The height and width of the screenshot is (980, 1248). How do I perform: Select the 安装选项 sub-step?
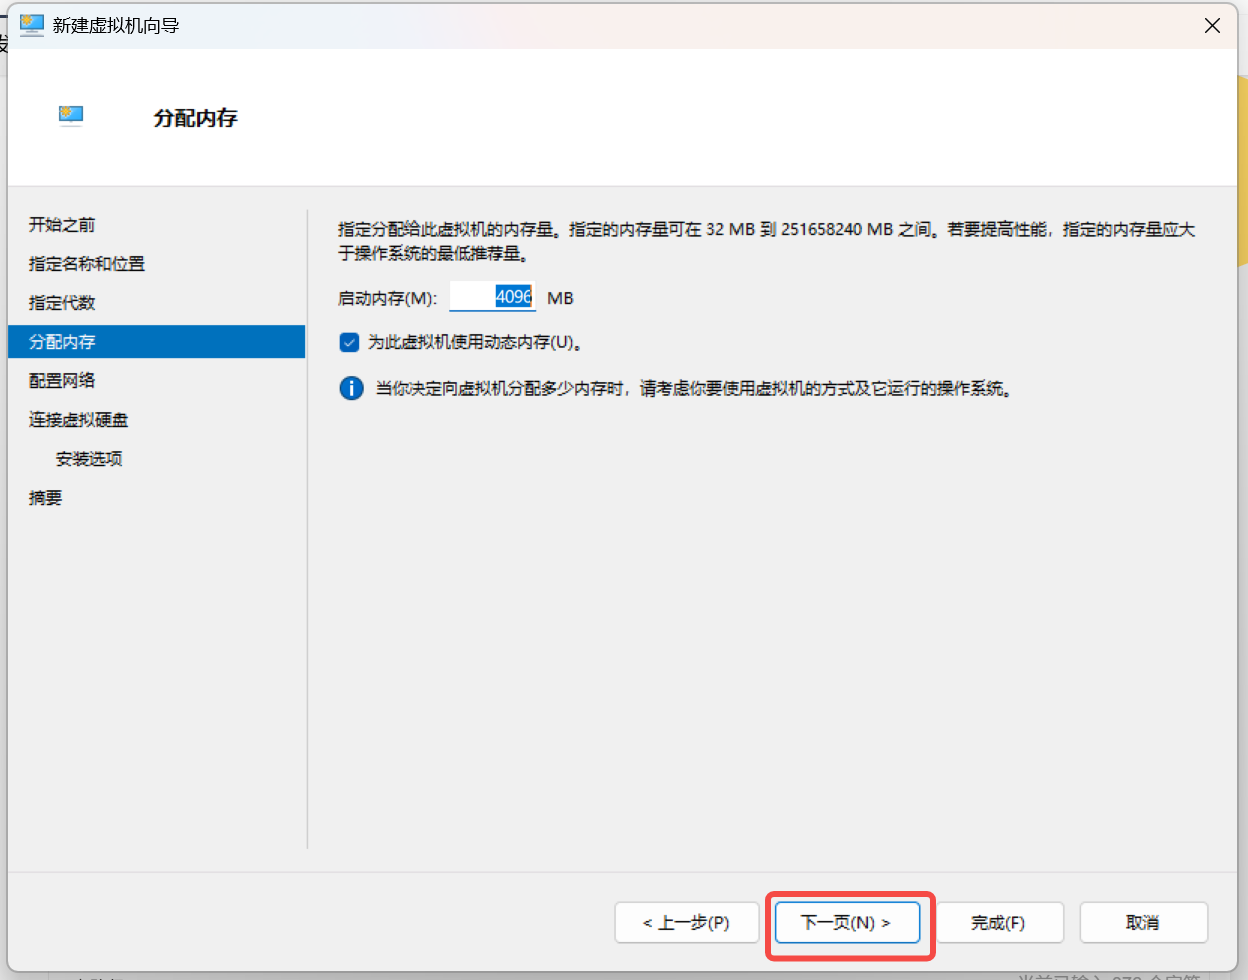tap(89, 459)
